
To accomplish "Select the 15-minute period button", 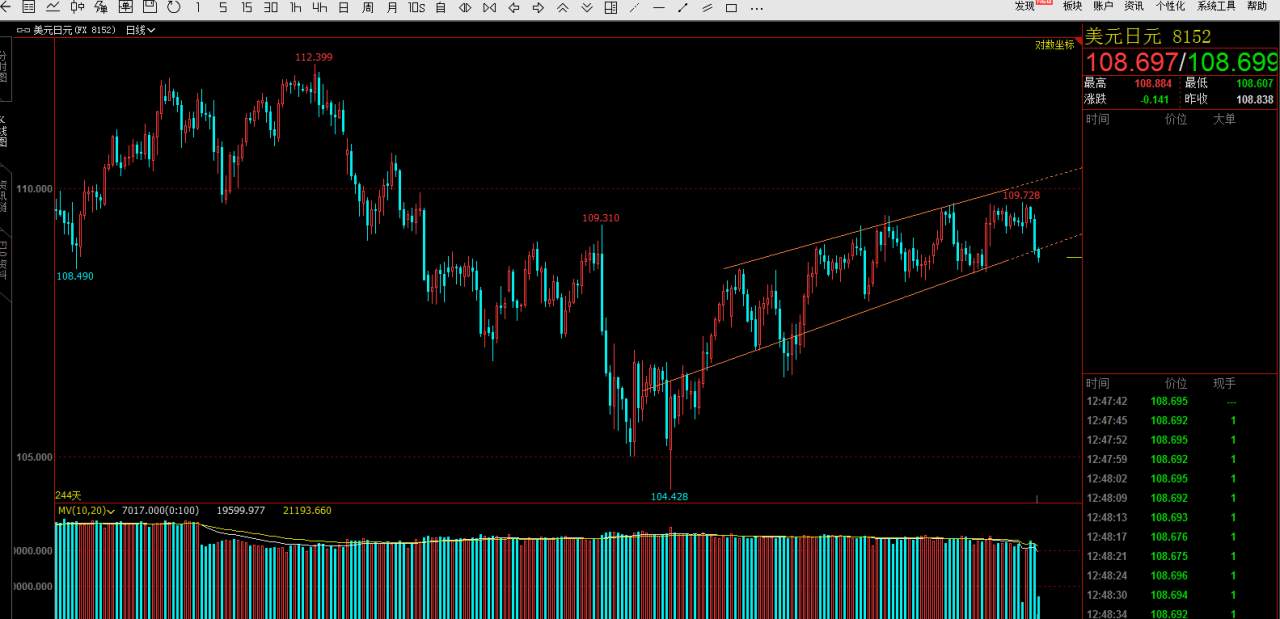I will (246, 7).
